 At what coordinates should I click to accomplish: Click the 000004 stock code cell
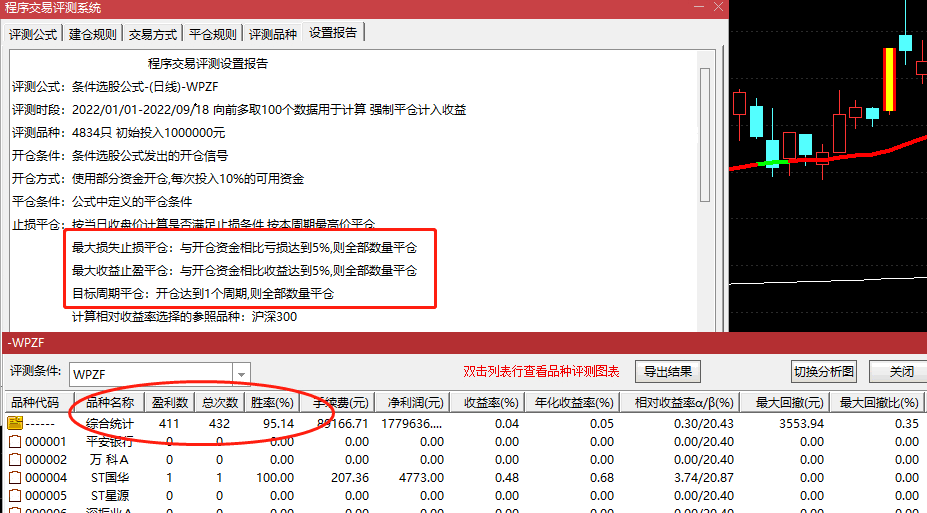(46, 478)
